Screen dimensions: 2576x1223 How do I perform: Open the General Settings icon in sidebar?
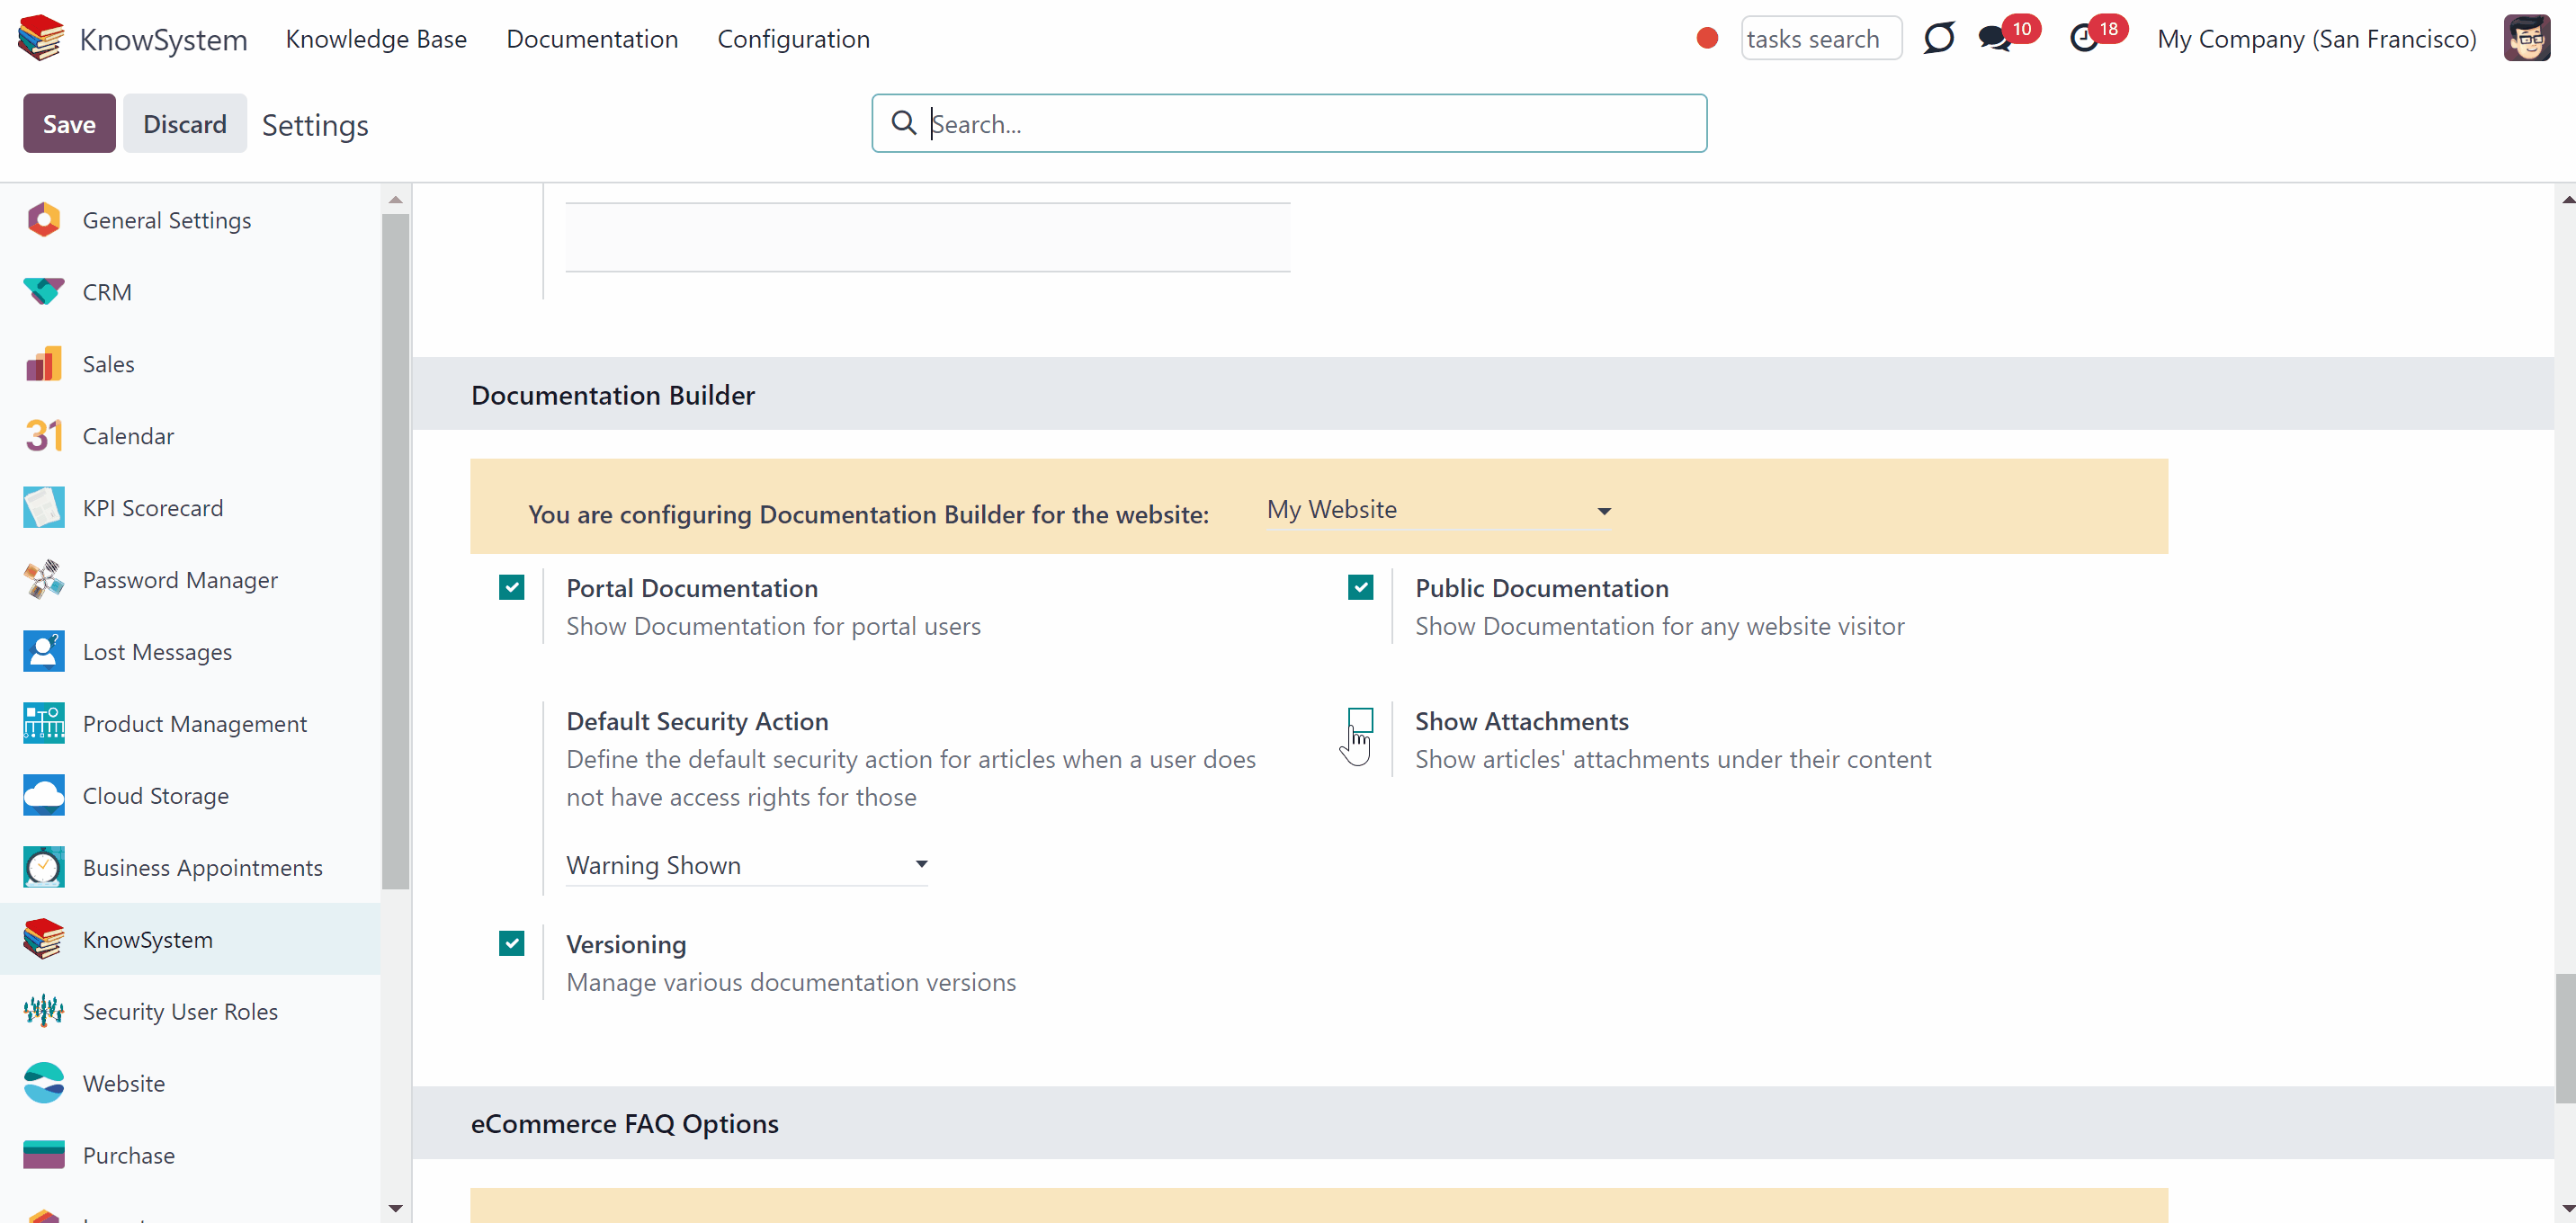click(x=44, y=220)
